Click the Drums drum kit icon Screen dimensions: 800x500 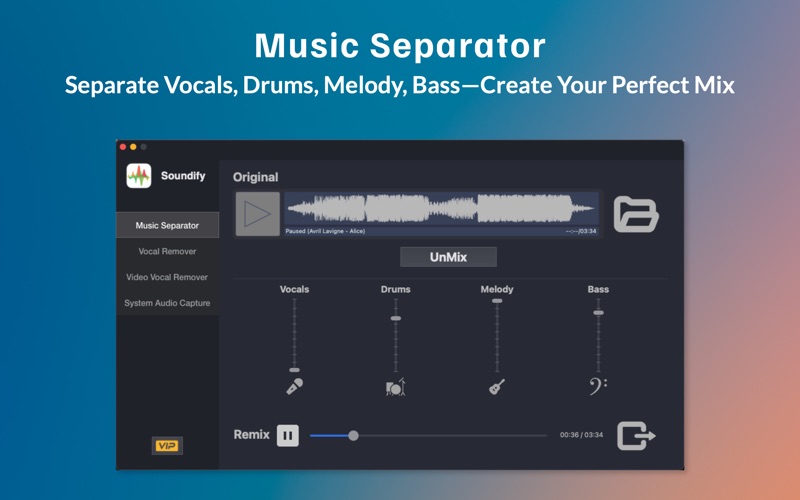395,387
